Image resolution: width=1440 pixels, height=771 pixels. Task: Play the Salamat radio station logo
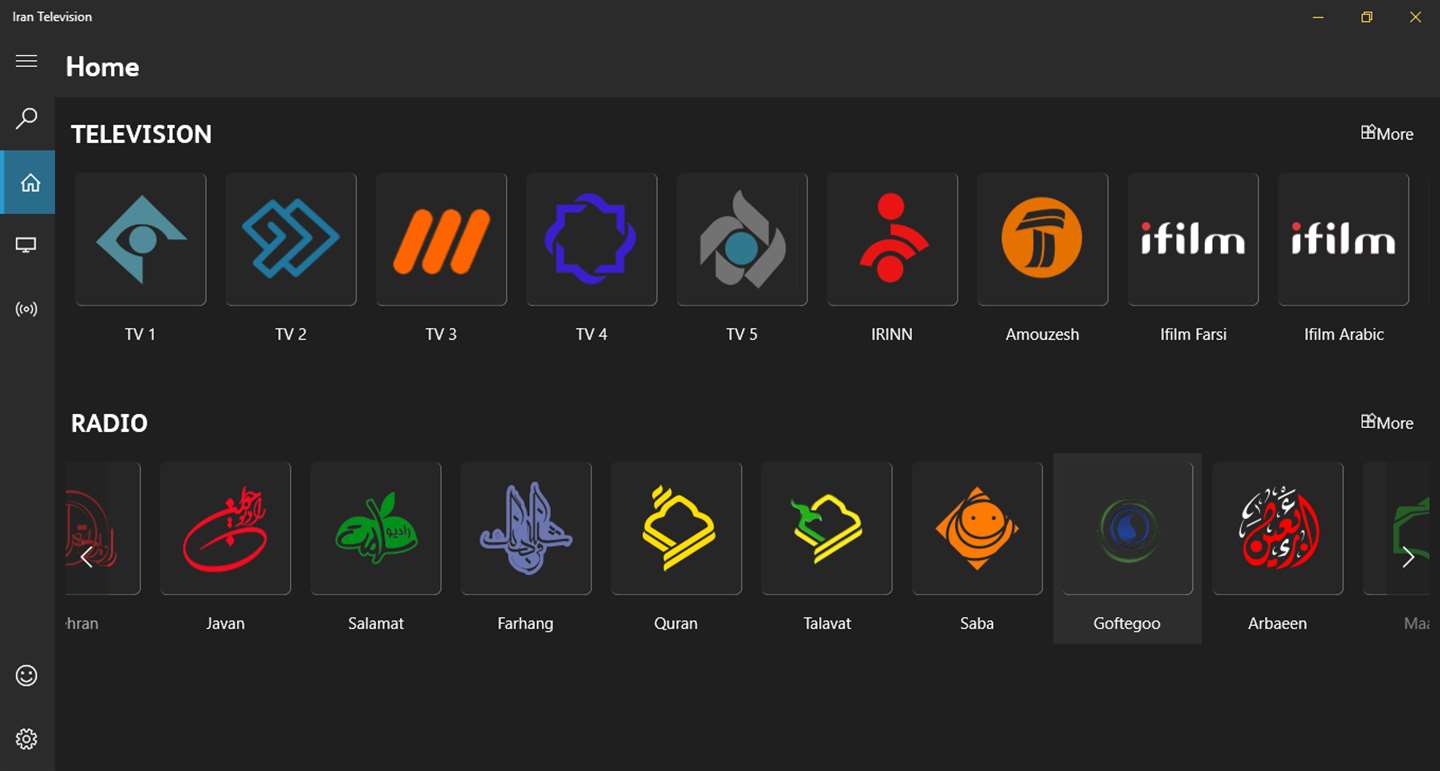[x=376, y=528]
